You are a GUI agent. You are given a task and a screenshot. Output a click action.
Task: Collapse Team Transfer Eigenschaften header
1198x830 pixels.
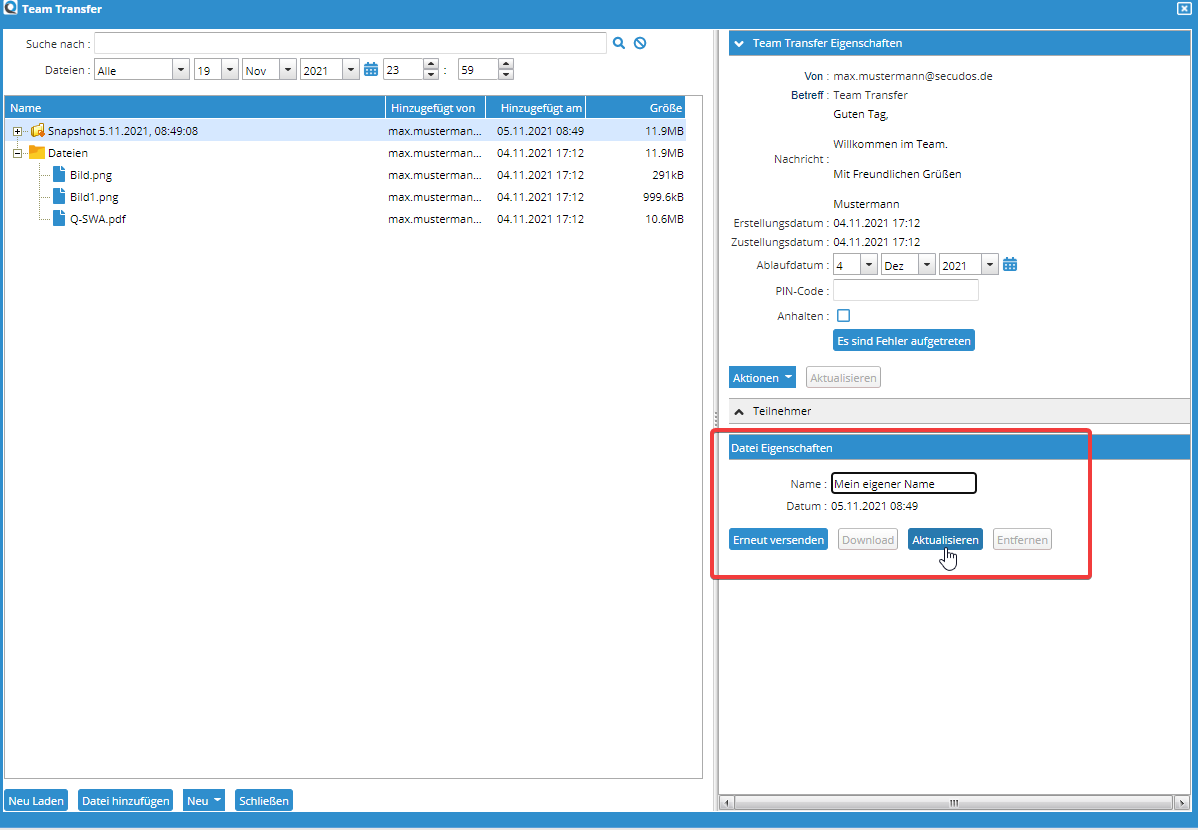[x=740, y=43]
